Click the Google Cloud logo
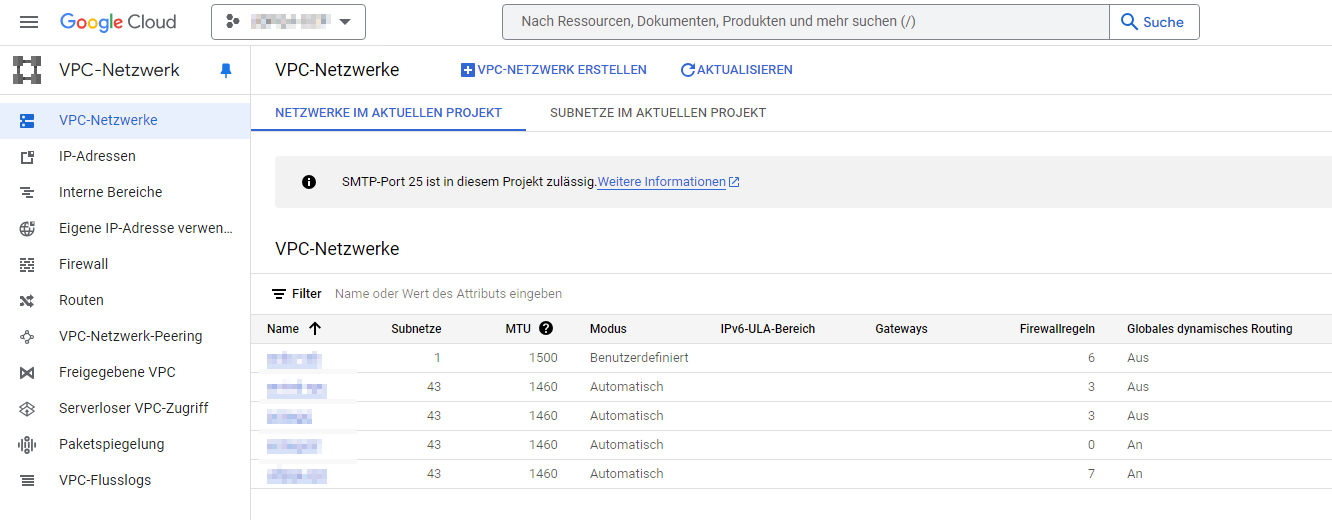The image size is (1332, 520). 118,22
